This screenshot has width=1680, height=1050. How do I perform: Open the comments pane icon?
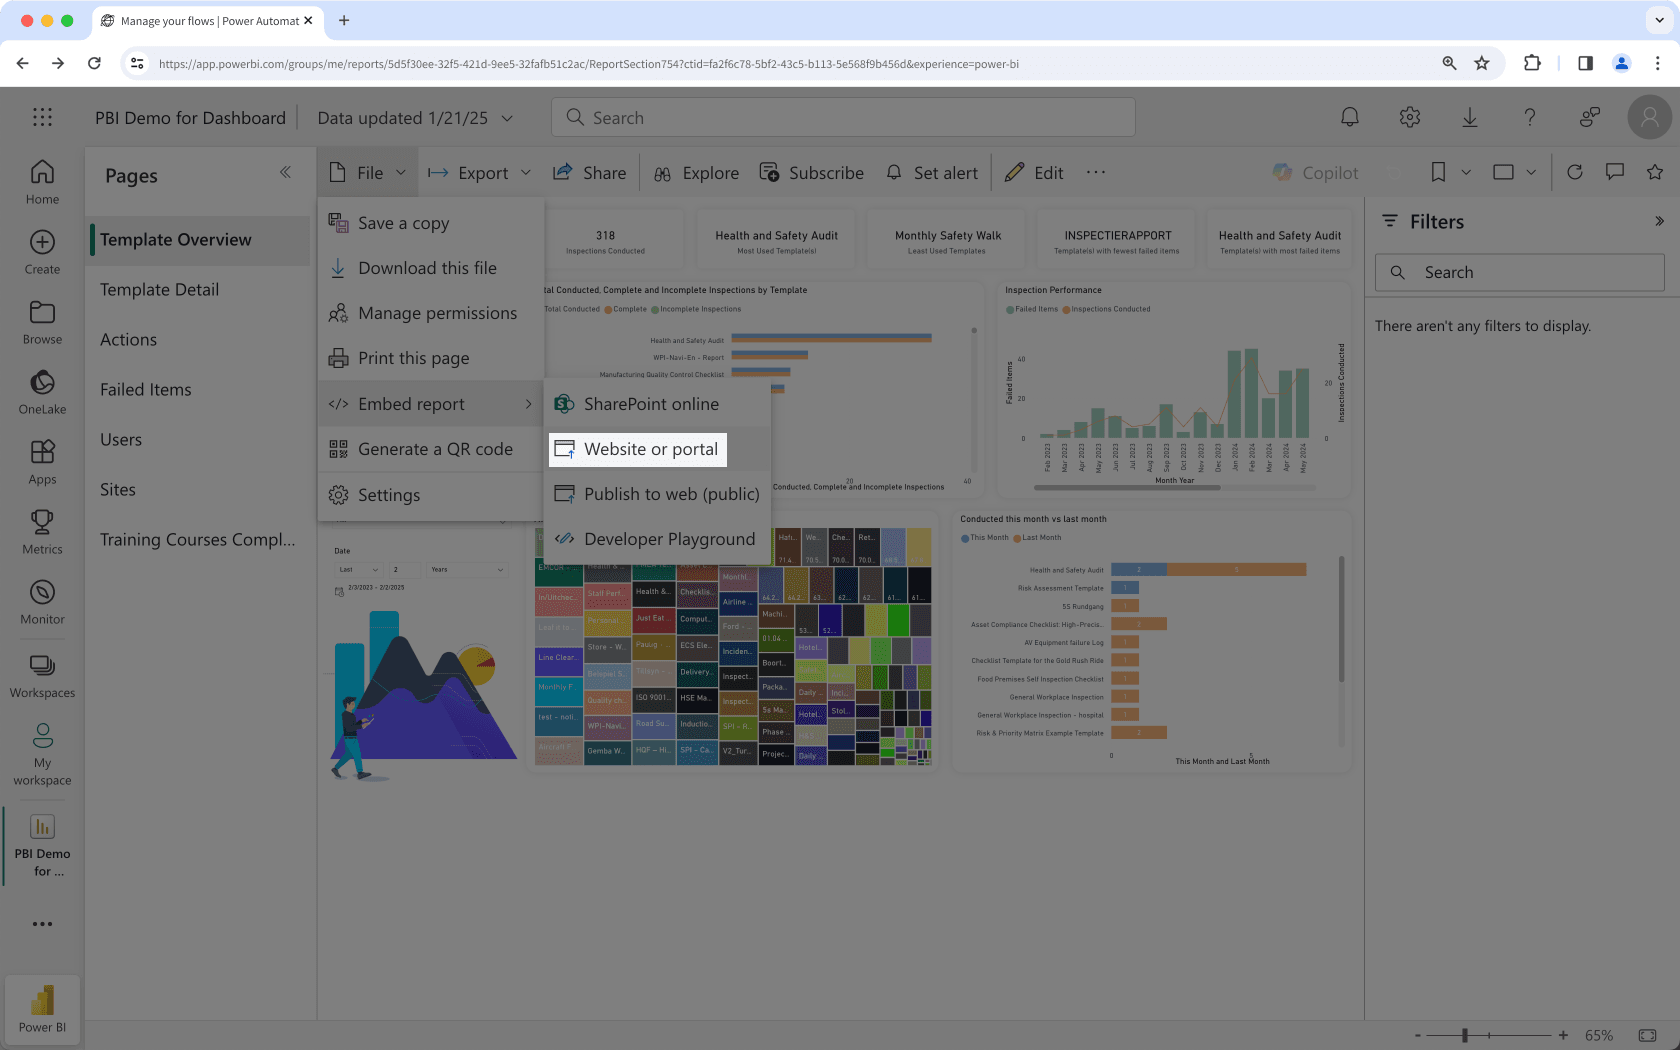pyautogui.click(x=1614, y=172)
